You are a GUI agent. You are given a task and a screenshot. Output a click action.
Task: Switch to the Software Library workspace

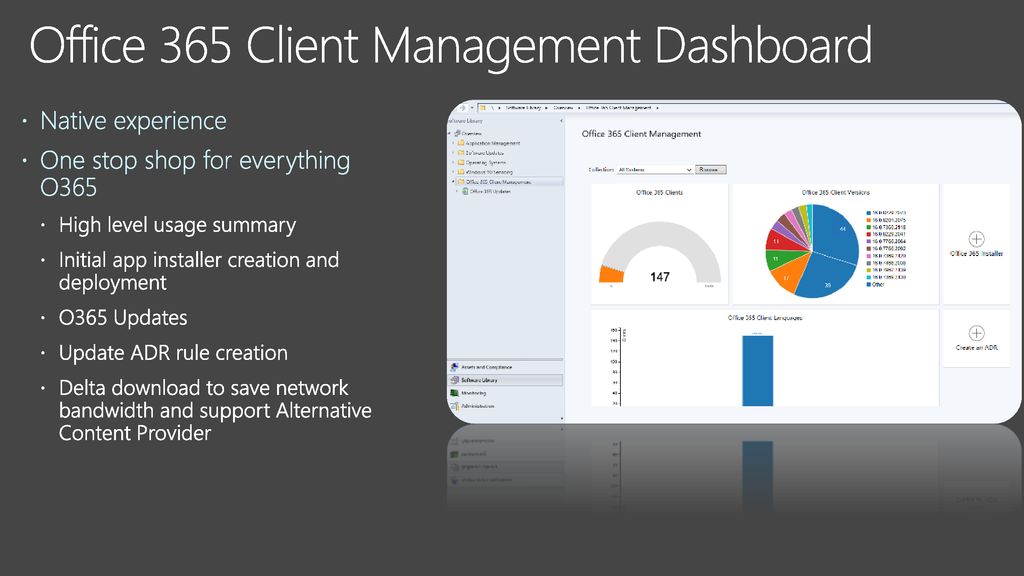point(505,380)
